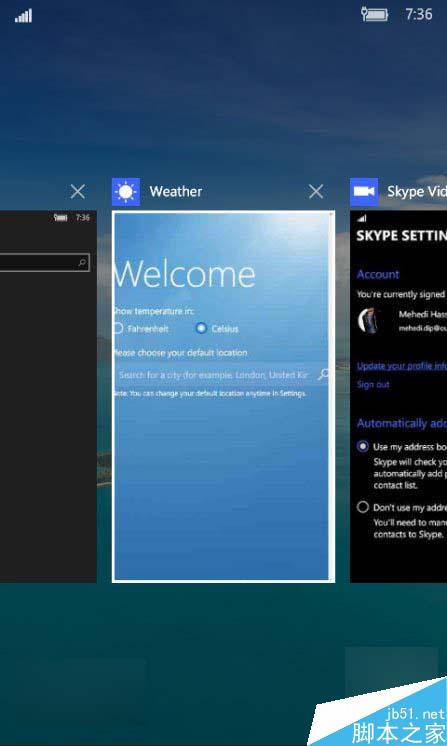
Task: Open the Skype Video card title
Action: (417, 191)
